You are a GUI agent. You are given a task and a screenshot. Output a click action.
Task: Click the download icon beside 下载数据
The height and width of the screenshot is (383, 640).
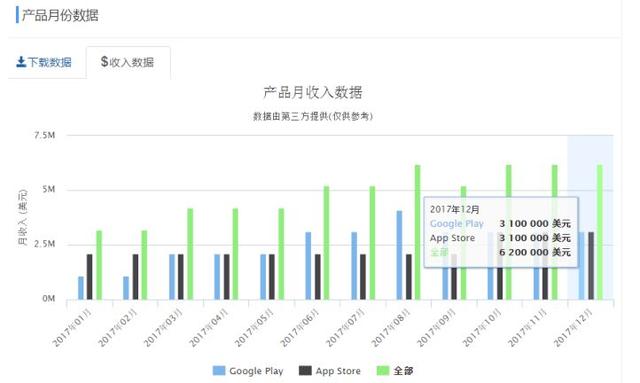21,62
